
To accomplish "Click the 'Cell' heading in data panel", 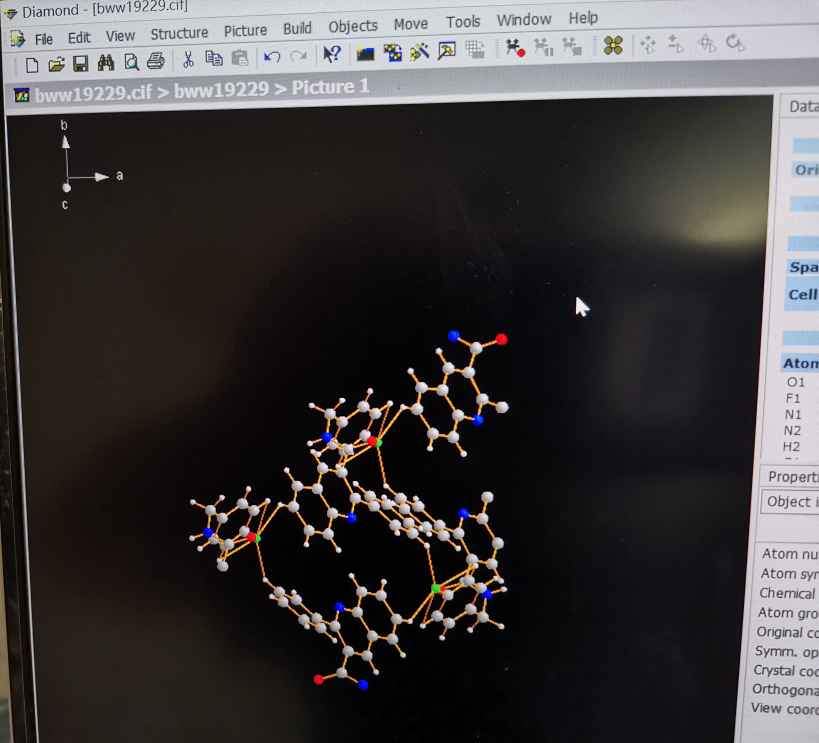I will pyautogui.click(x=802, y=295).
